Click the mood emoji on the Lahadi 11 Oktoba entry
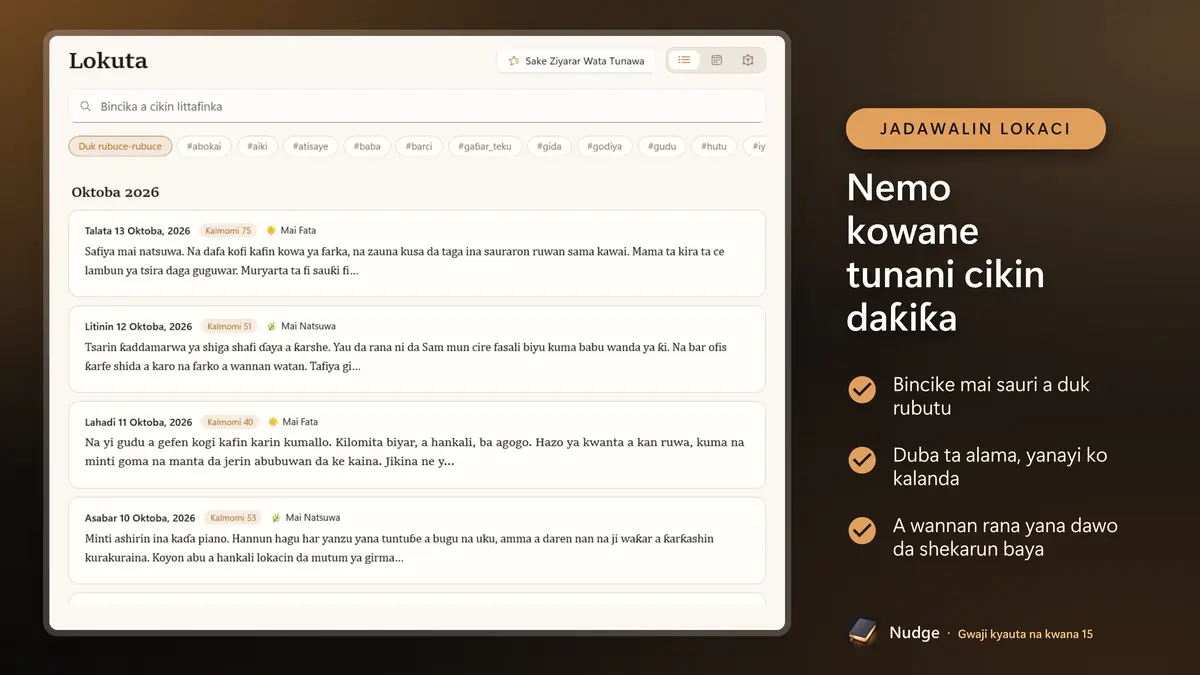 [x=273, y=422]
